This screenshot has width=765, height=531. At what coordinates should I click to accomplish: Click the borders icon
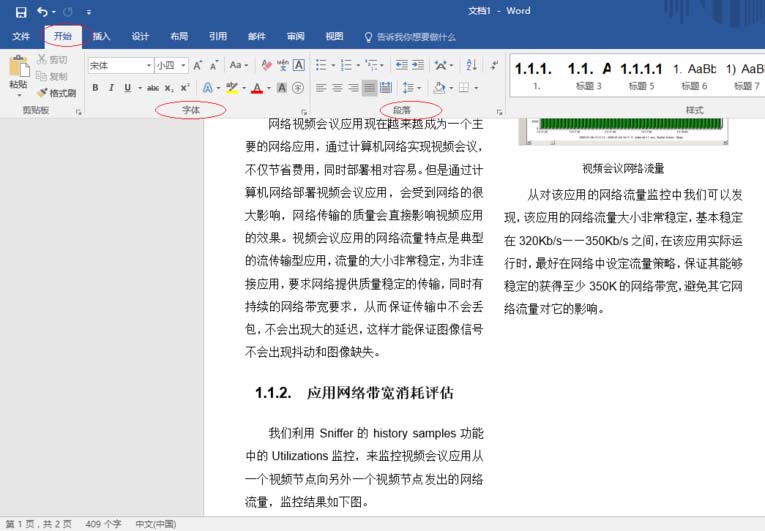pyautogui.click(x=464, y=88)
